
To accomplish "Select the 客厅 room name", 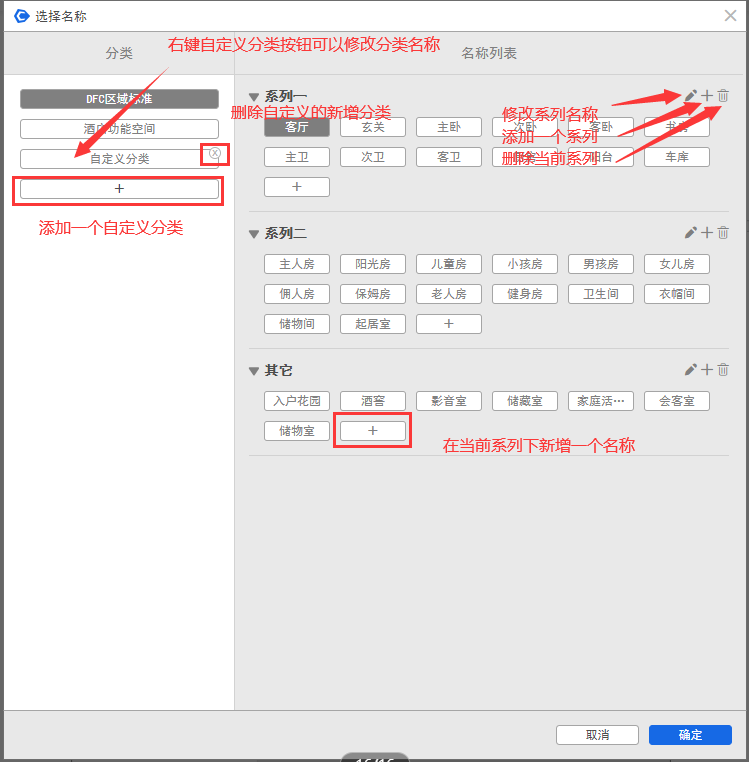I will point(296,127).
